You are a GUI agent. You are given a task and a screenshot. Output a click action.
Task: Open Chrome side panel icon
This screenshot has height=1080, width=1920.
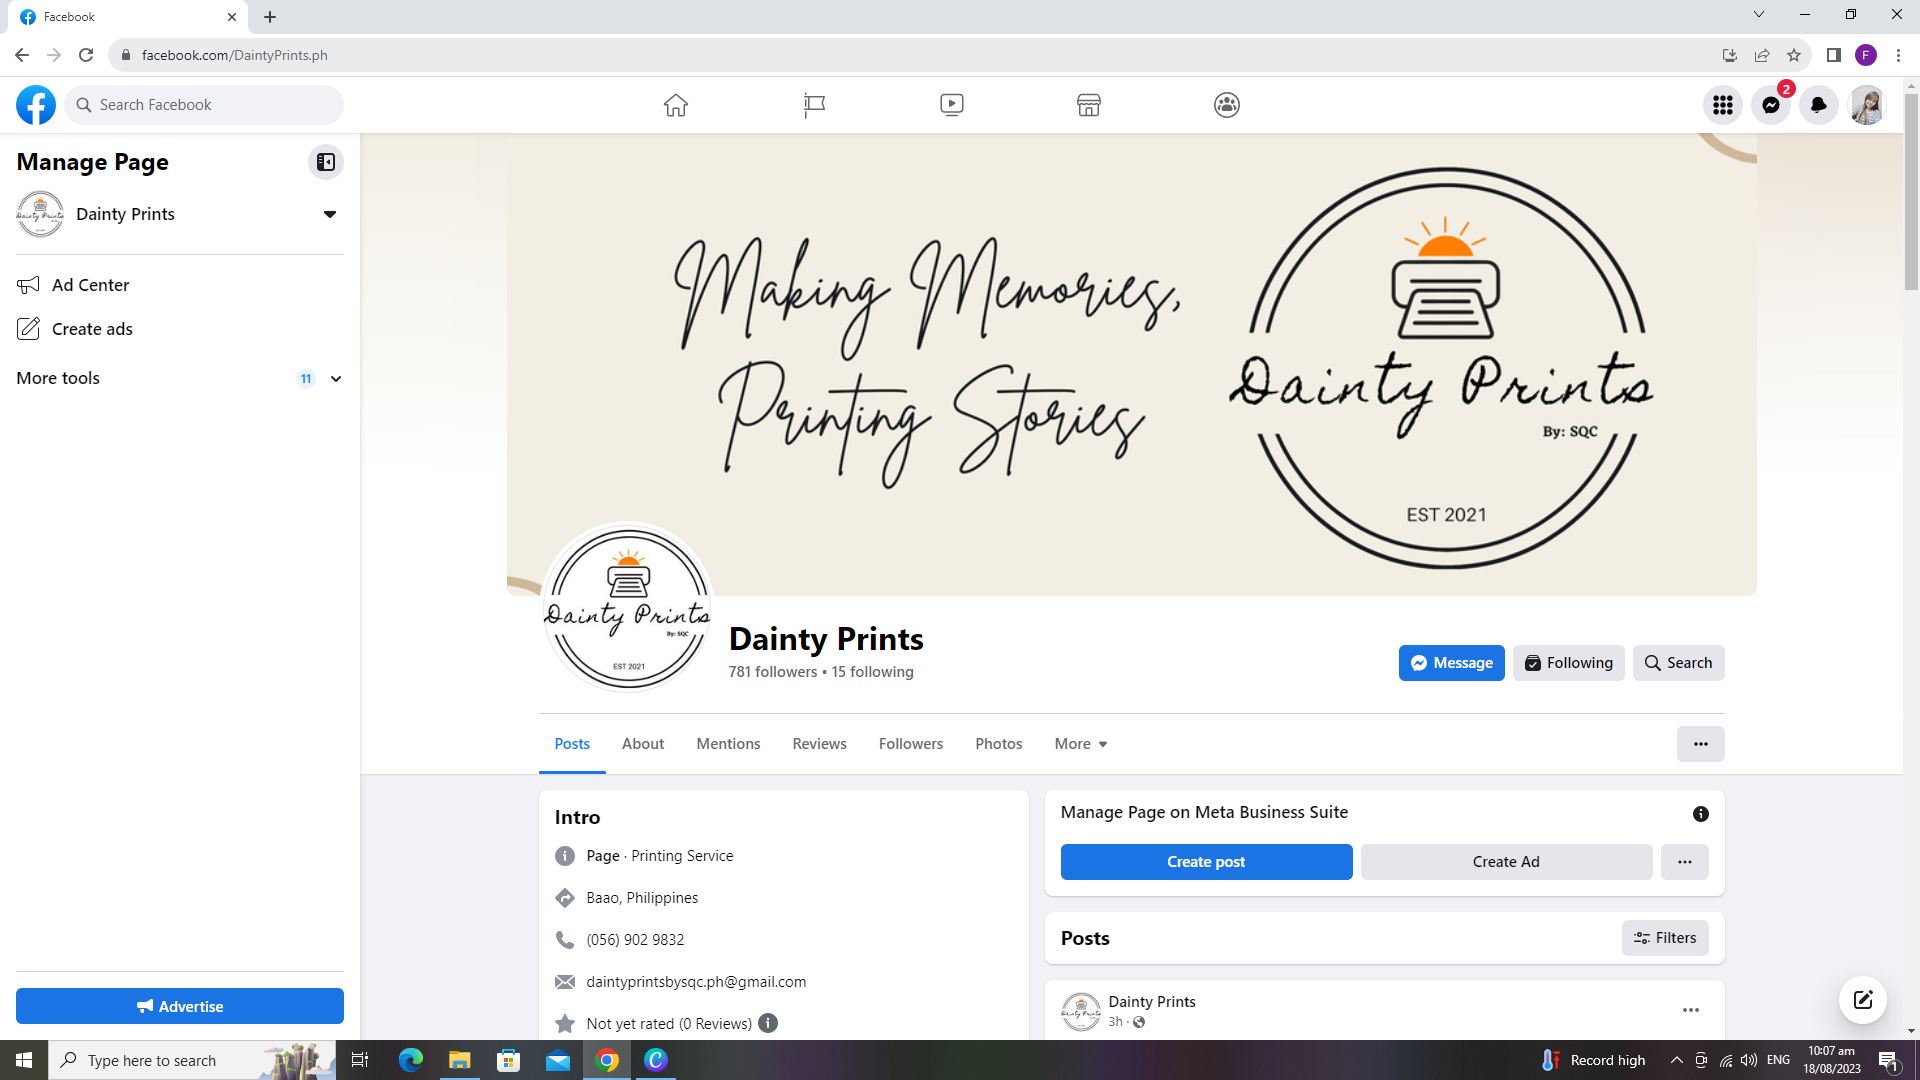coord(1833,55)
